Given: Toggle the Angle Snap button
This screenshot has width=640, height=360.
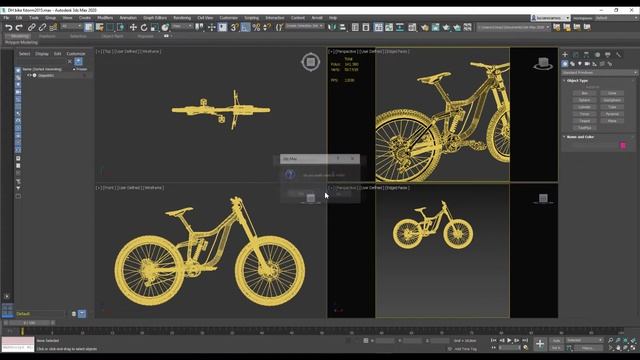Looking at the screenshot, I should 245,27.
